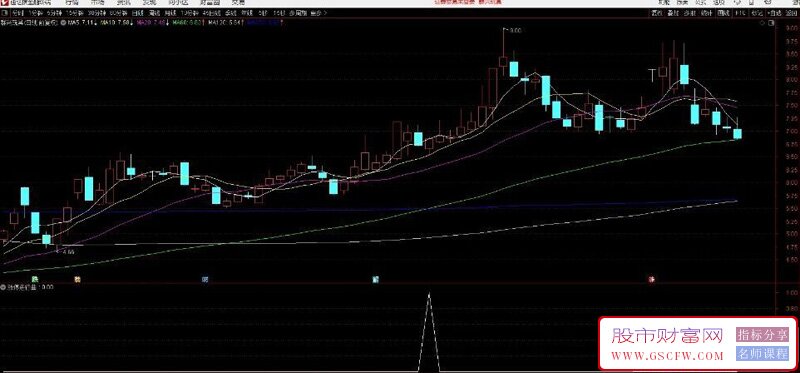Open the 指标分享 link in the watermark
This screenshot has height=373, width=800.
coord(762,335)
